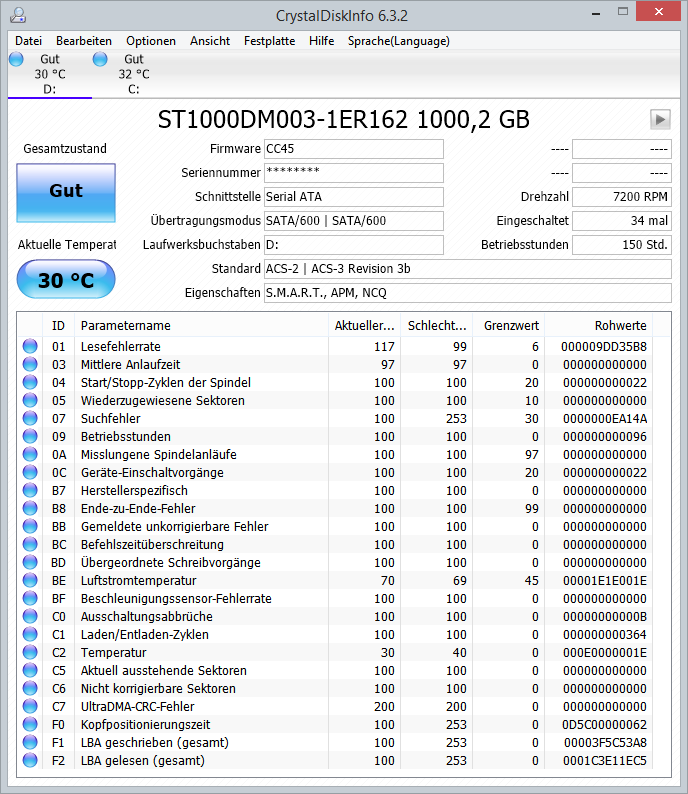
Task: Click status orb for Mittlere Anlaufzeit row
Action: (30, 364)
